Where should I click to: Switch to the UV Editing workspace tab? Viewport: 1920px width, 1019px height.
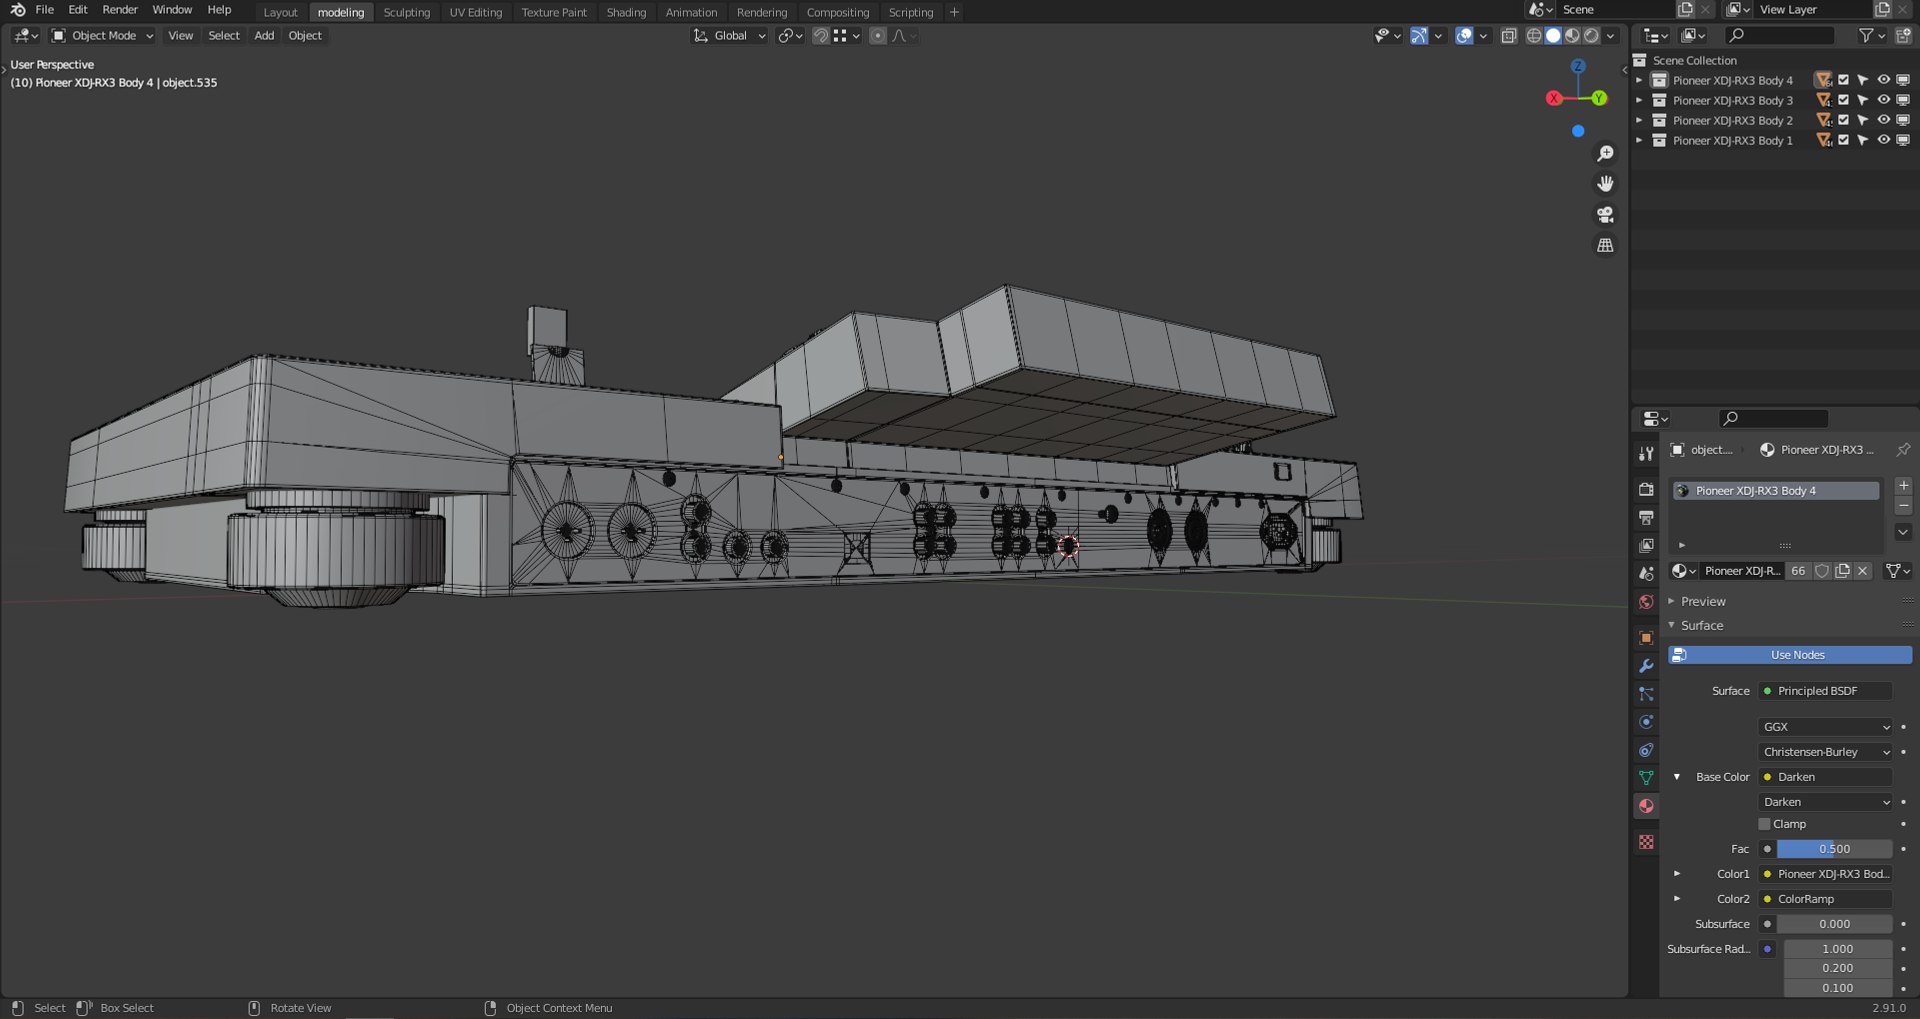475,12
